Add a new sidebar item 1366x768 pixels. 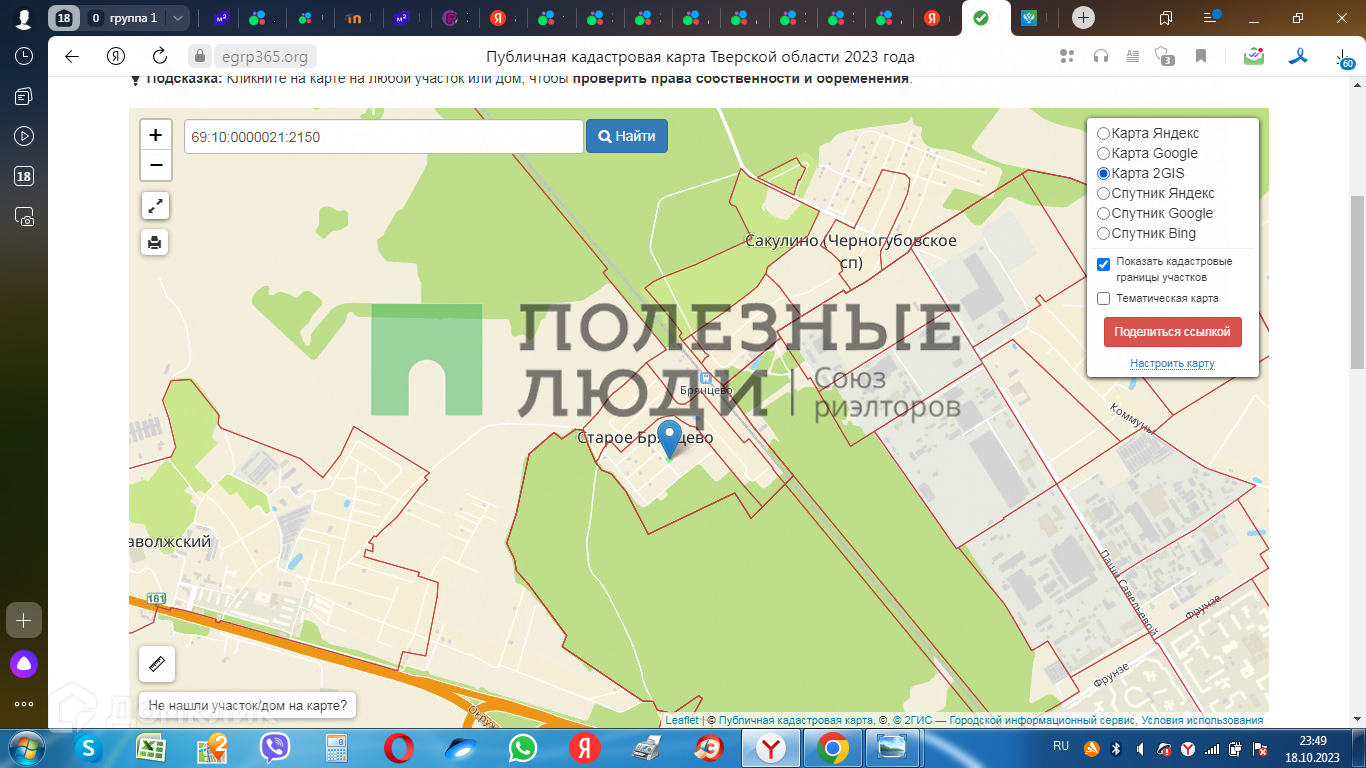coord(24,620)
